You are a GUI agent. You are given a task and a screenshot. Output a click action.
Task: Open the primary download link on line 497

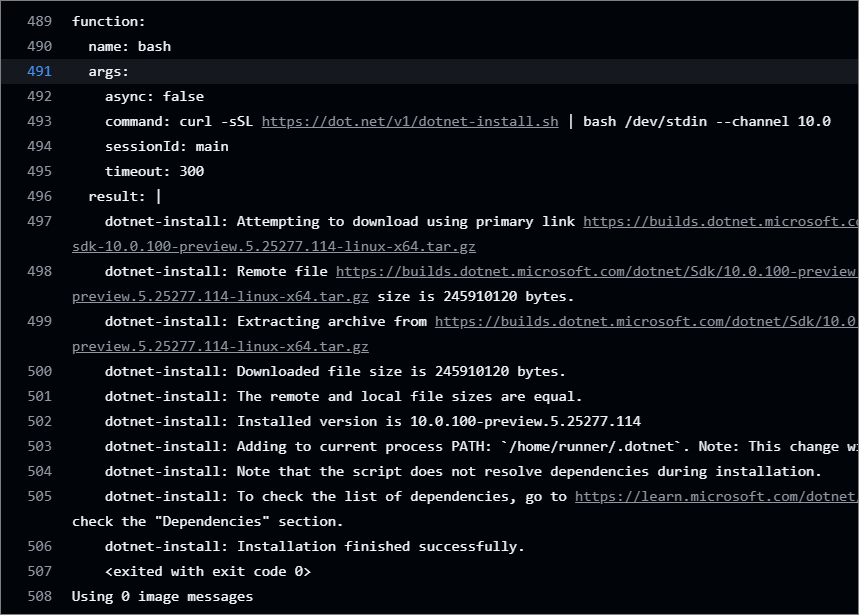(721, 221)
